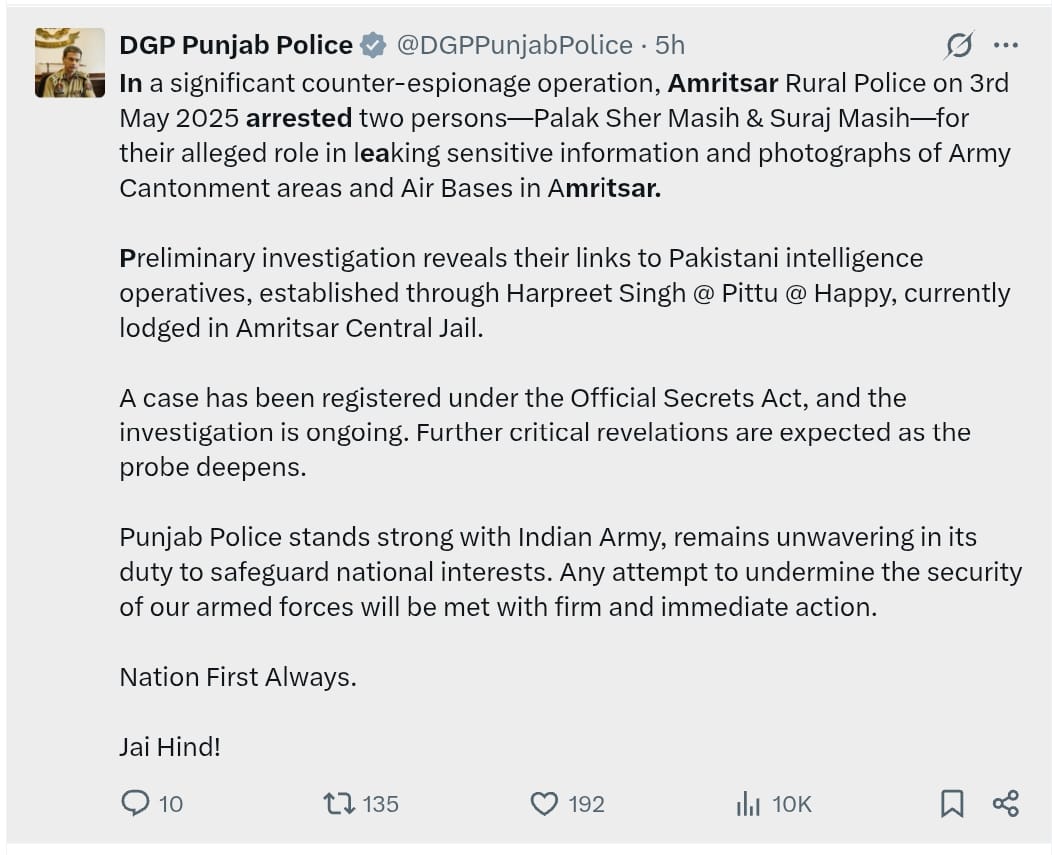The height and width of the screenshot is (855, 1052).
Task: Click the 5h timestamp
Action: click(x=670, y=45)
